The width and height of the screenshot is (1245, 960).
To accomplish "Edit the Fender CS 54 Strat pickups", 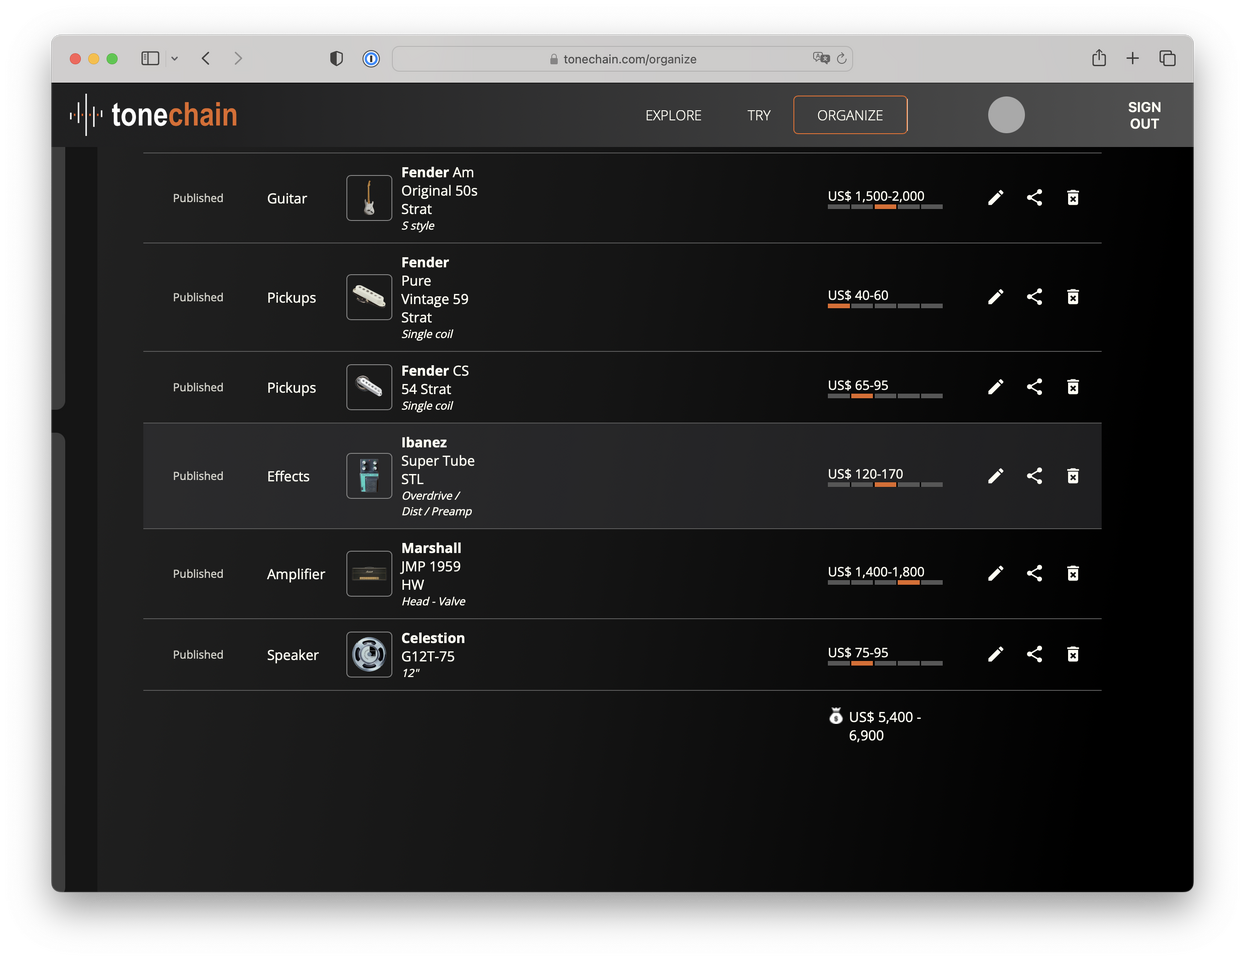I will (995, 387).
